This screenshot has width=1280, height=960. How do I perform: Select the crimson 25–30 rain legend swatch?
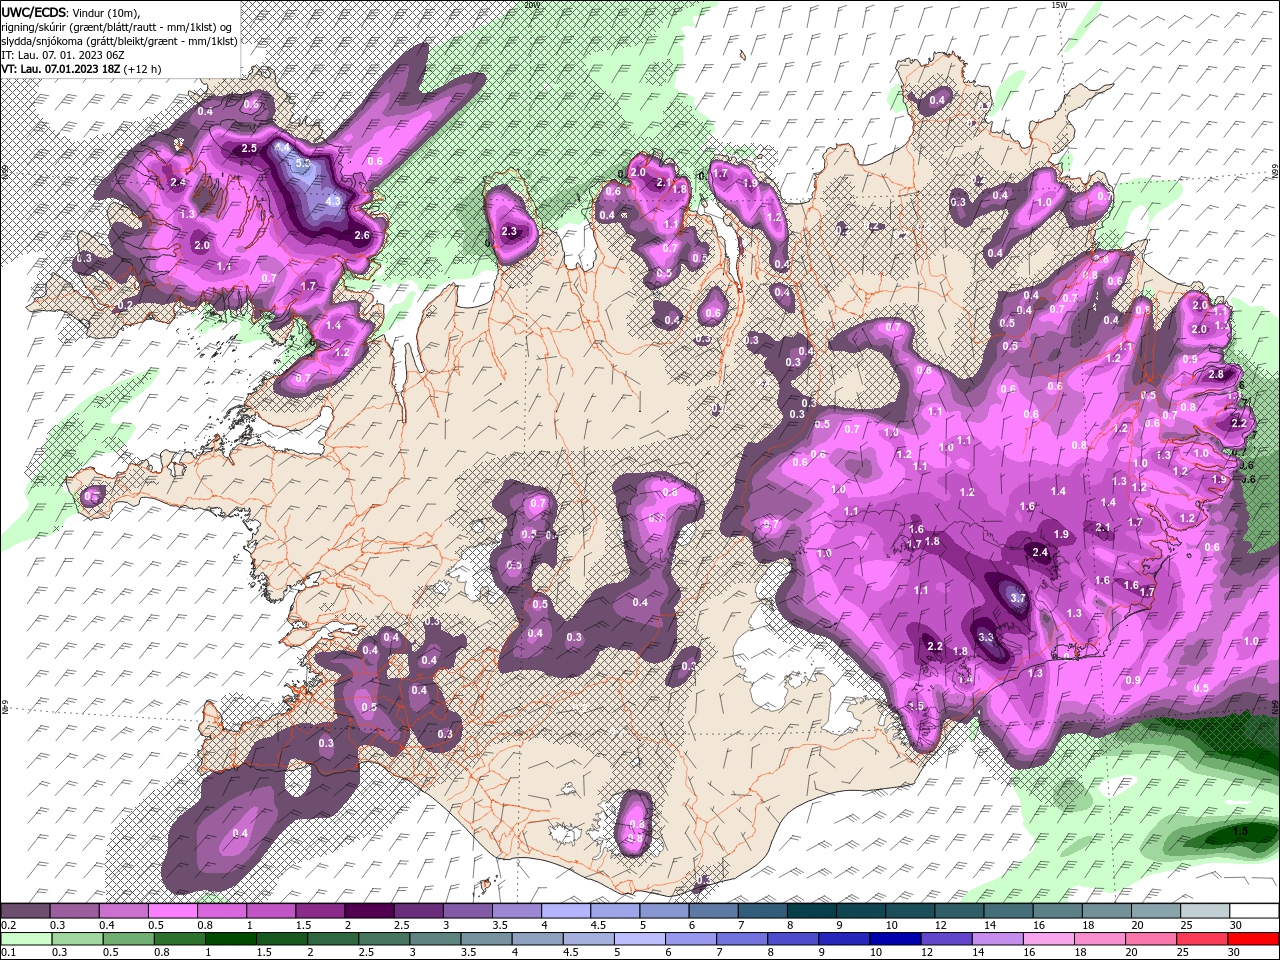pos(1202,939)
